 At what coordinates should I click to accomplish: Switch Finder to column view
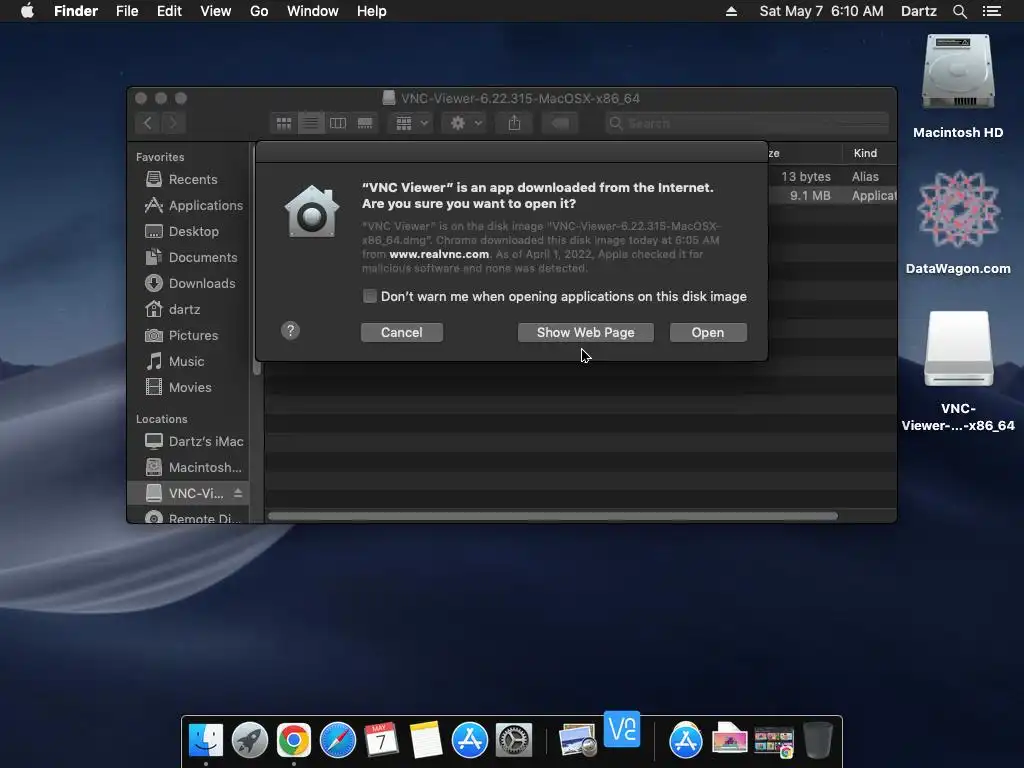pyautogui.click(x=338, y=123)
